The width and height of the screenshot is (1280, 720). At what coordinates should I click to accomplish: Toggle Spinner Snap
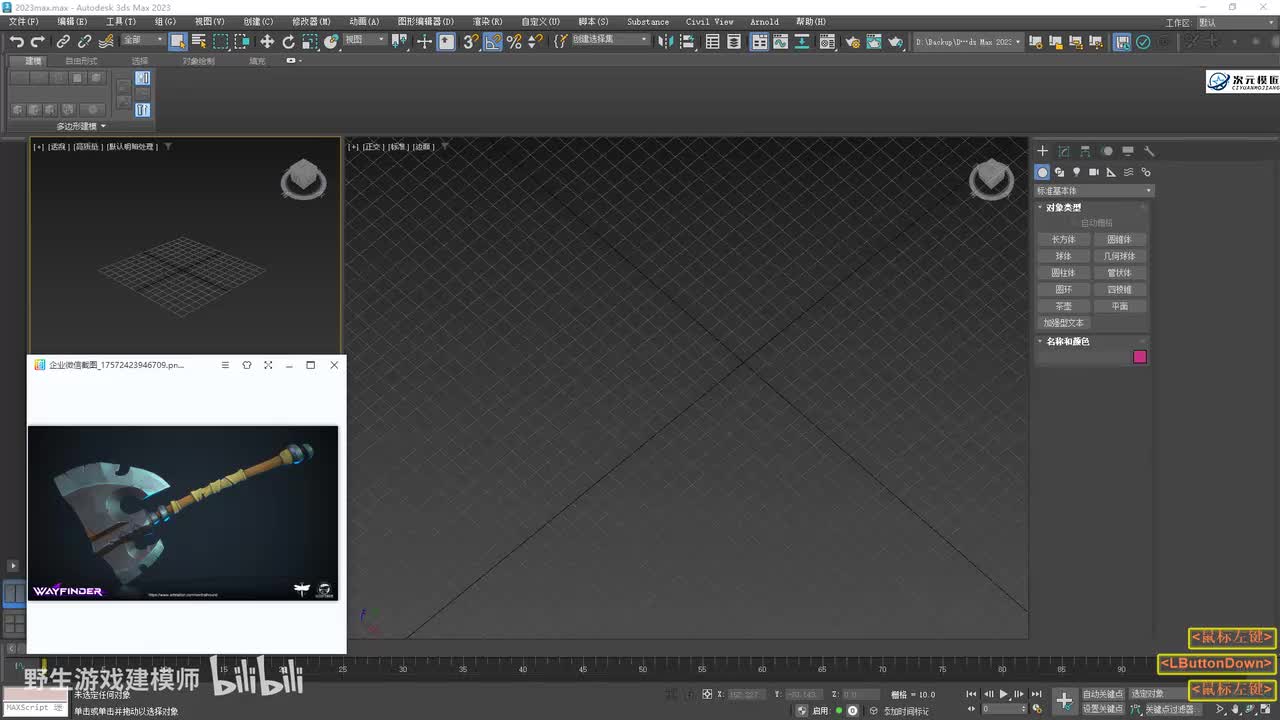(536, 41)
